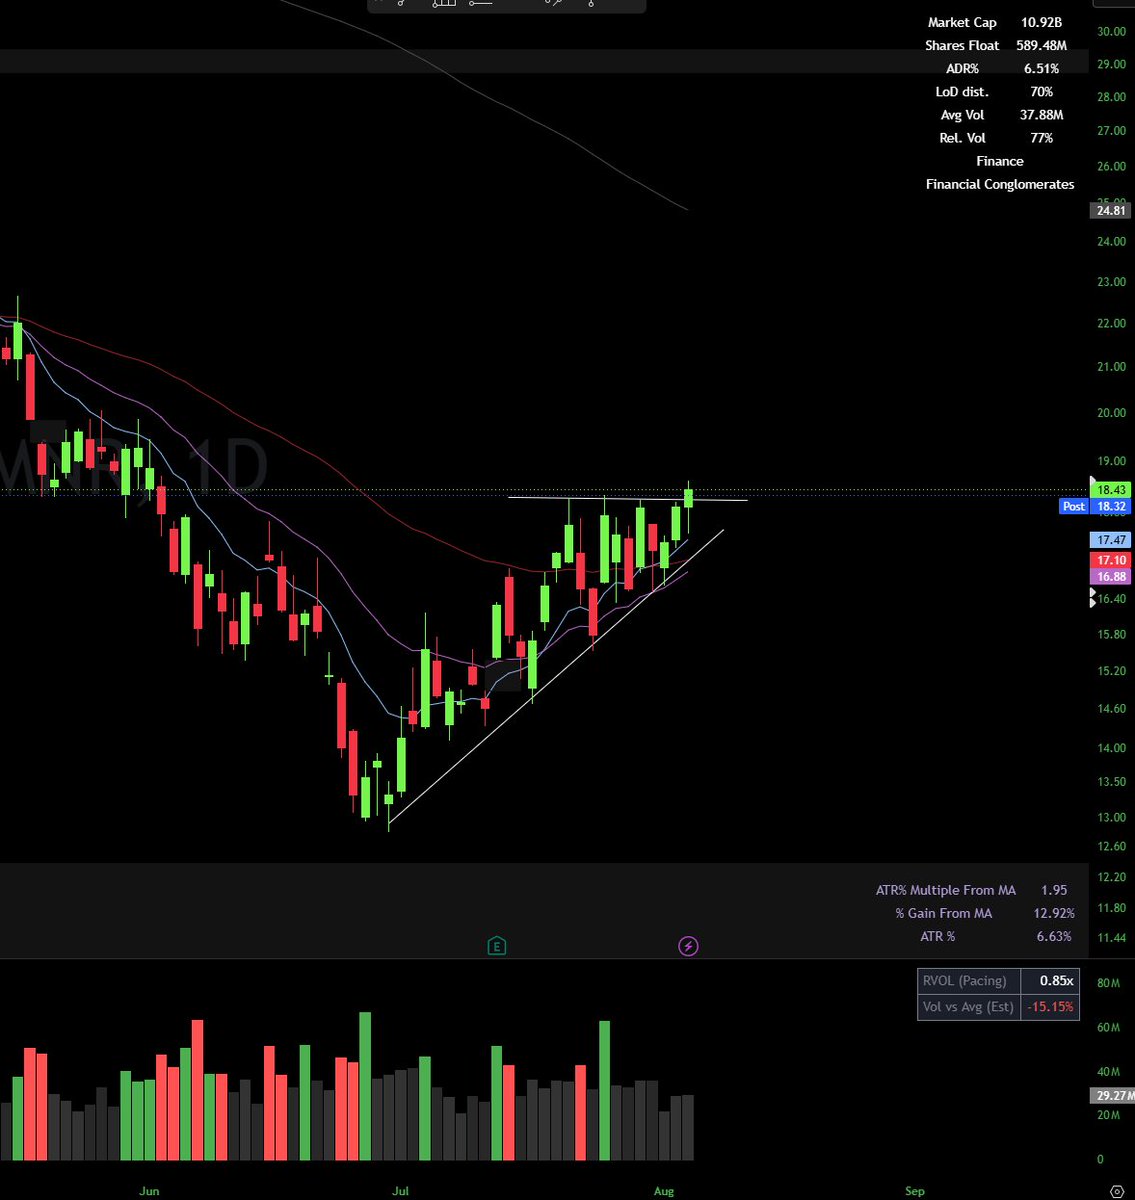
Task: Click the grey 24.81 moving average label
Action: [1111, 210]
